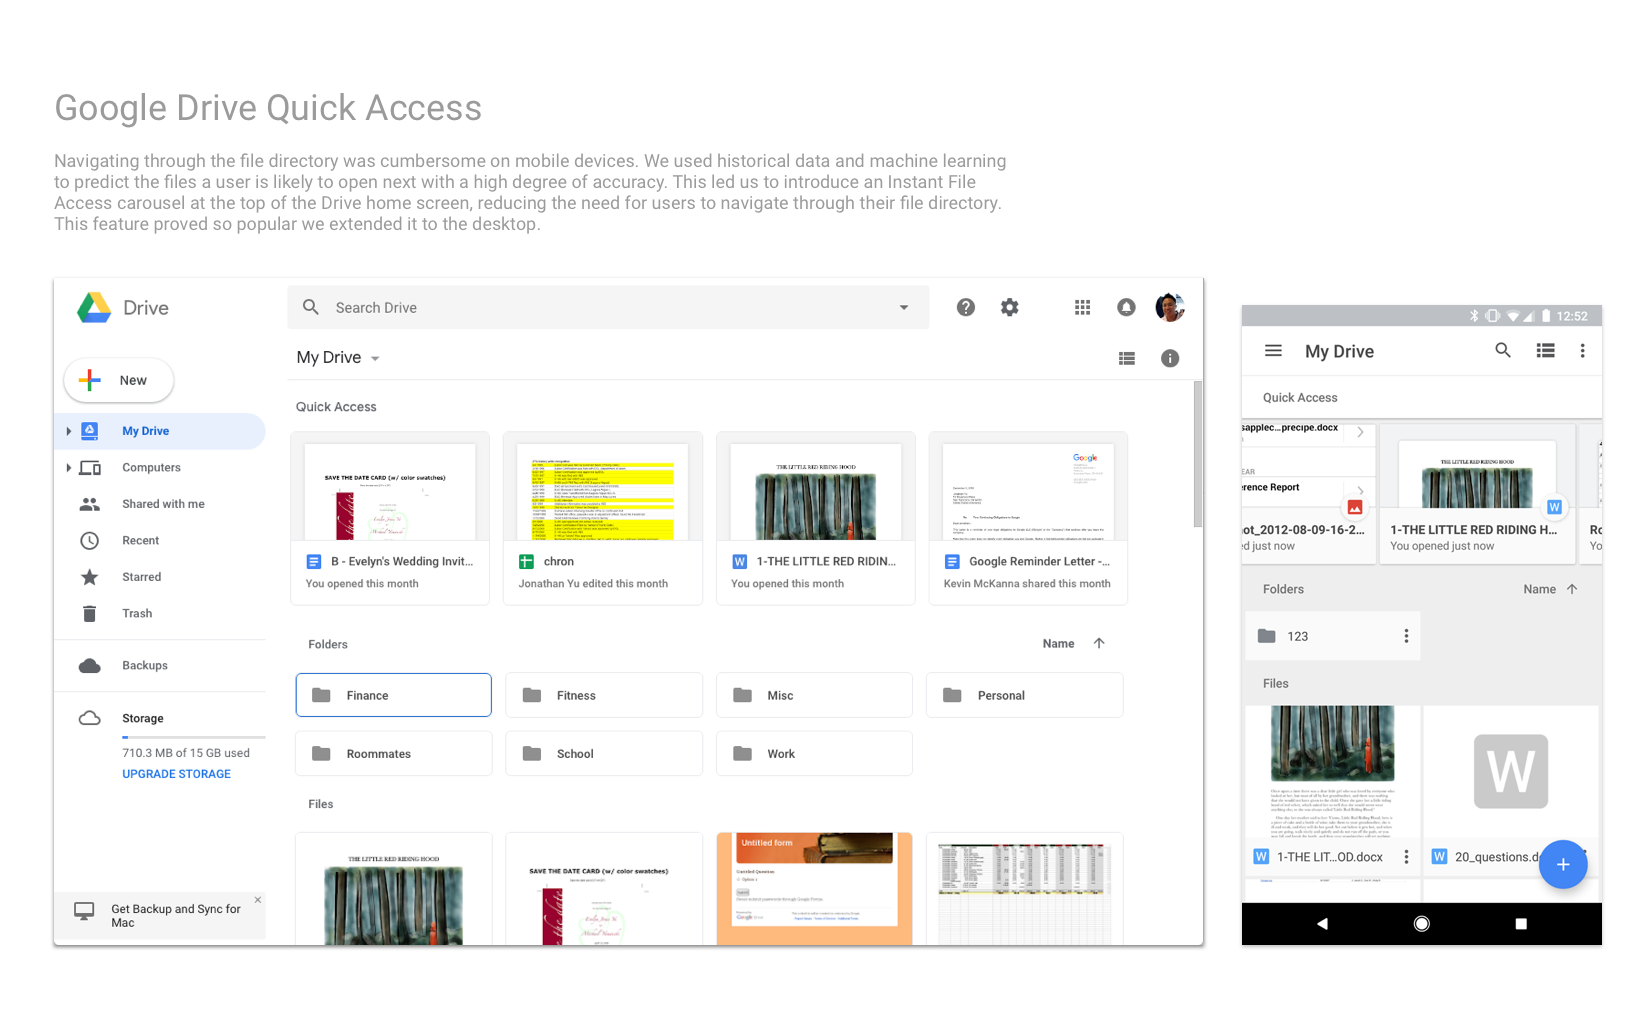Open 1-THE LITTLE RED RIDIN Quick Access card
The width and height of the screenshot is (1649, 1021).
click(816, 518)
